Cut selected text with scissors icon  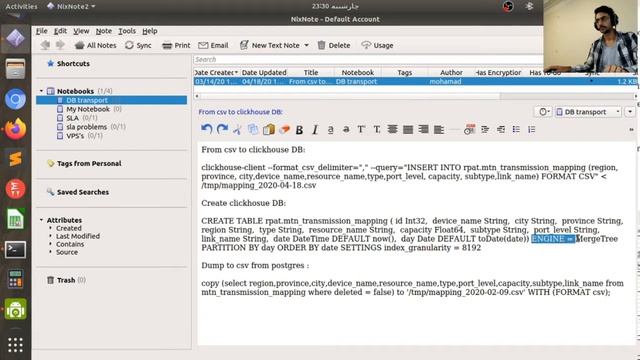pyautogui.click(x=237, y=129)
